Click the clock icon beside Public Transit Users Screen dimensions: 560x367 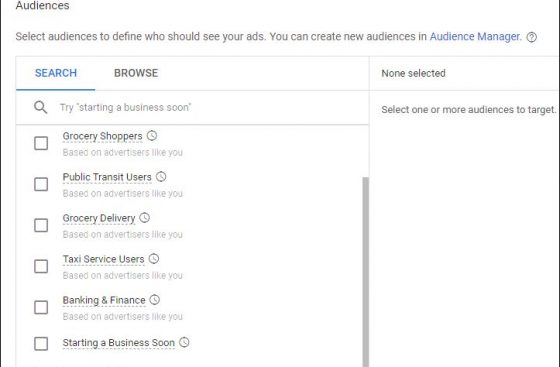coord(161,177)
